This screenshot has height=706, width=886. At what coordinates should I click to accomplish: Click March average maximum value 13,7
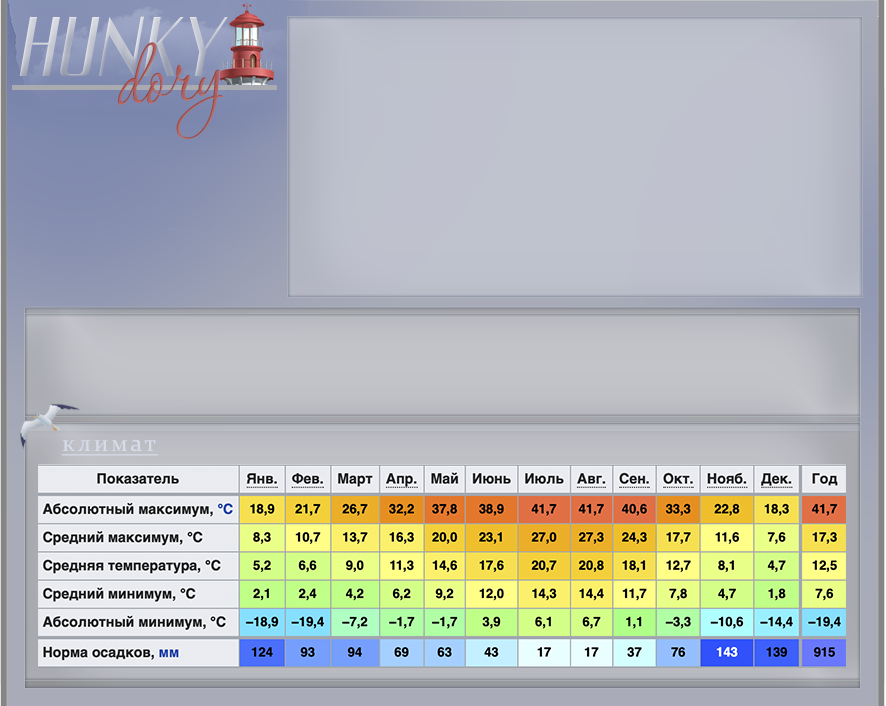[354, 538]
